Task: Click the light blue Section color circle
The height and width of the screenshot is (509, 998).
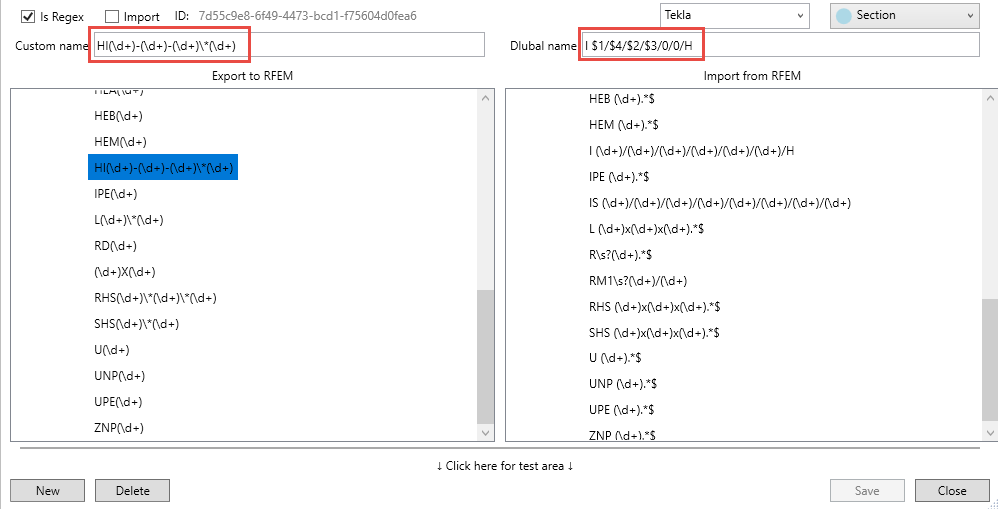Action: point(843,16)
